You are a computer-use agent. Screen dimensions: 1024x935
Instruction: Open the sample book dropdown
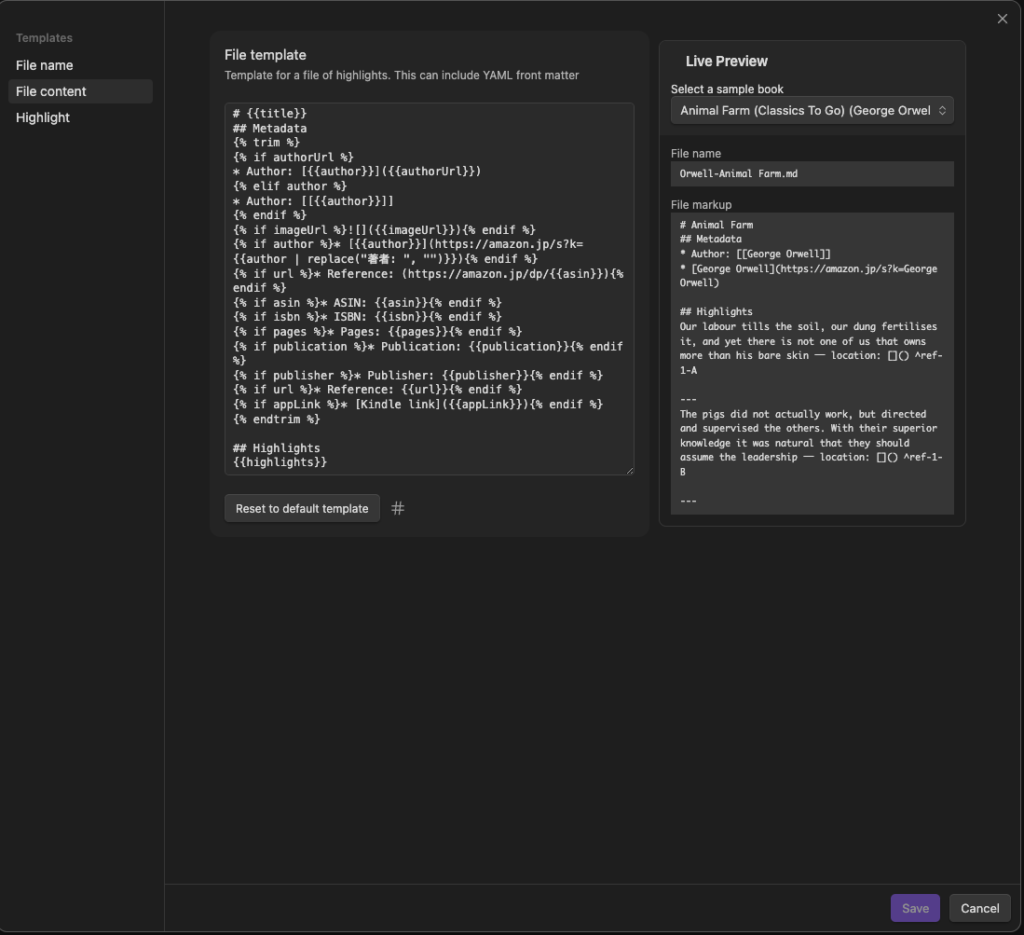tap(811, 110)
